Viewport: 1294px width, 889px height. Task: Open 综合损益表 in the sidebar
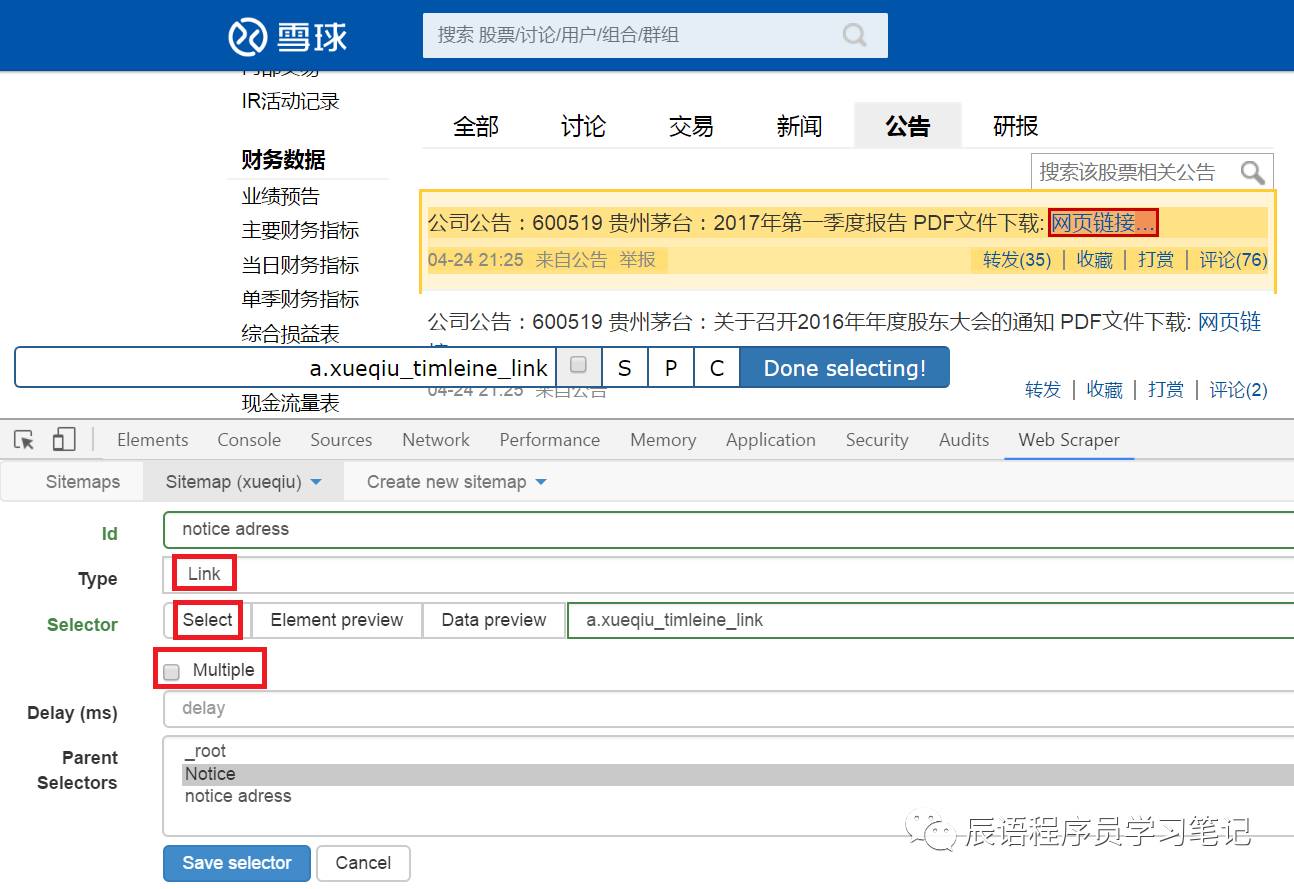291,333
